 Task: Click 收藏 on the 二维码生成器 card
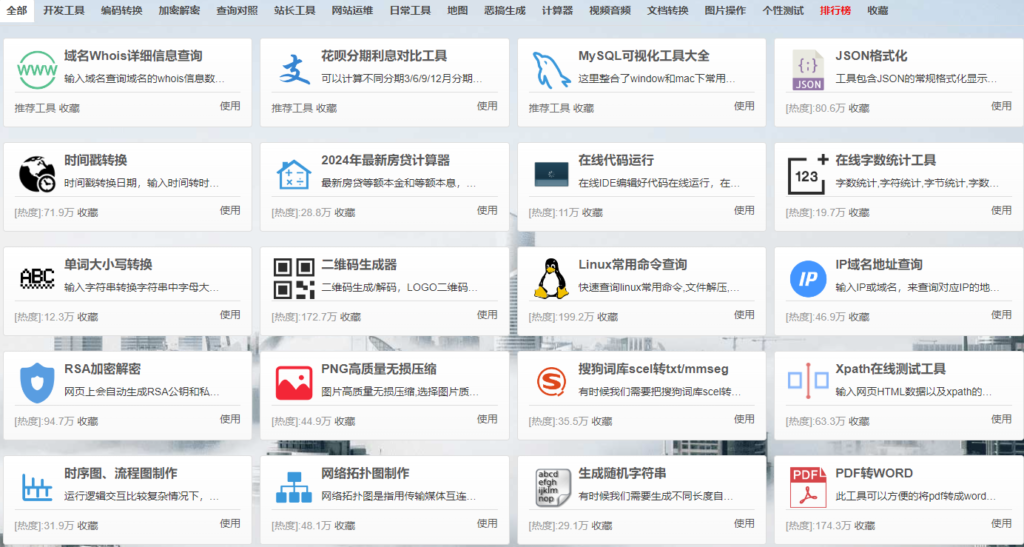coord(350,317)
